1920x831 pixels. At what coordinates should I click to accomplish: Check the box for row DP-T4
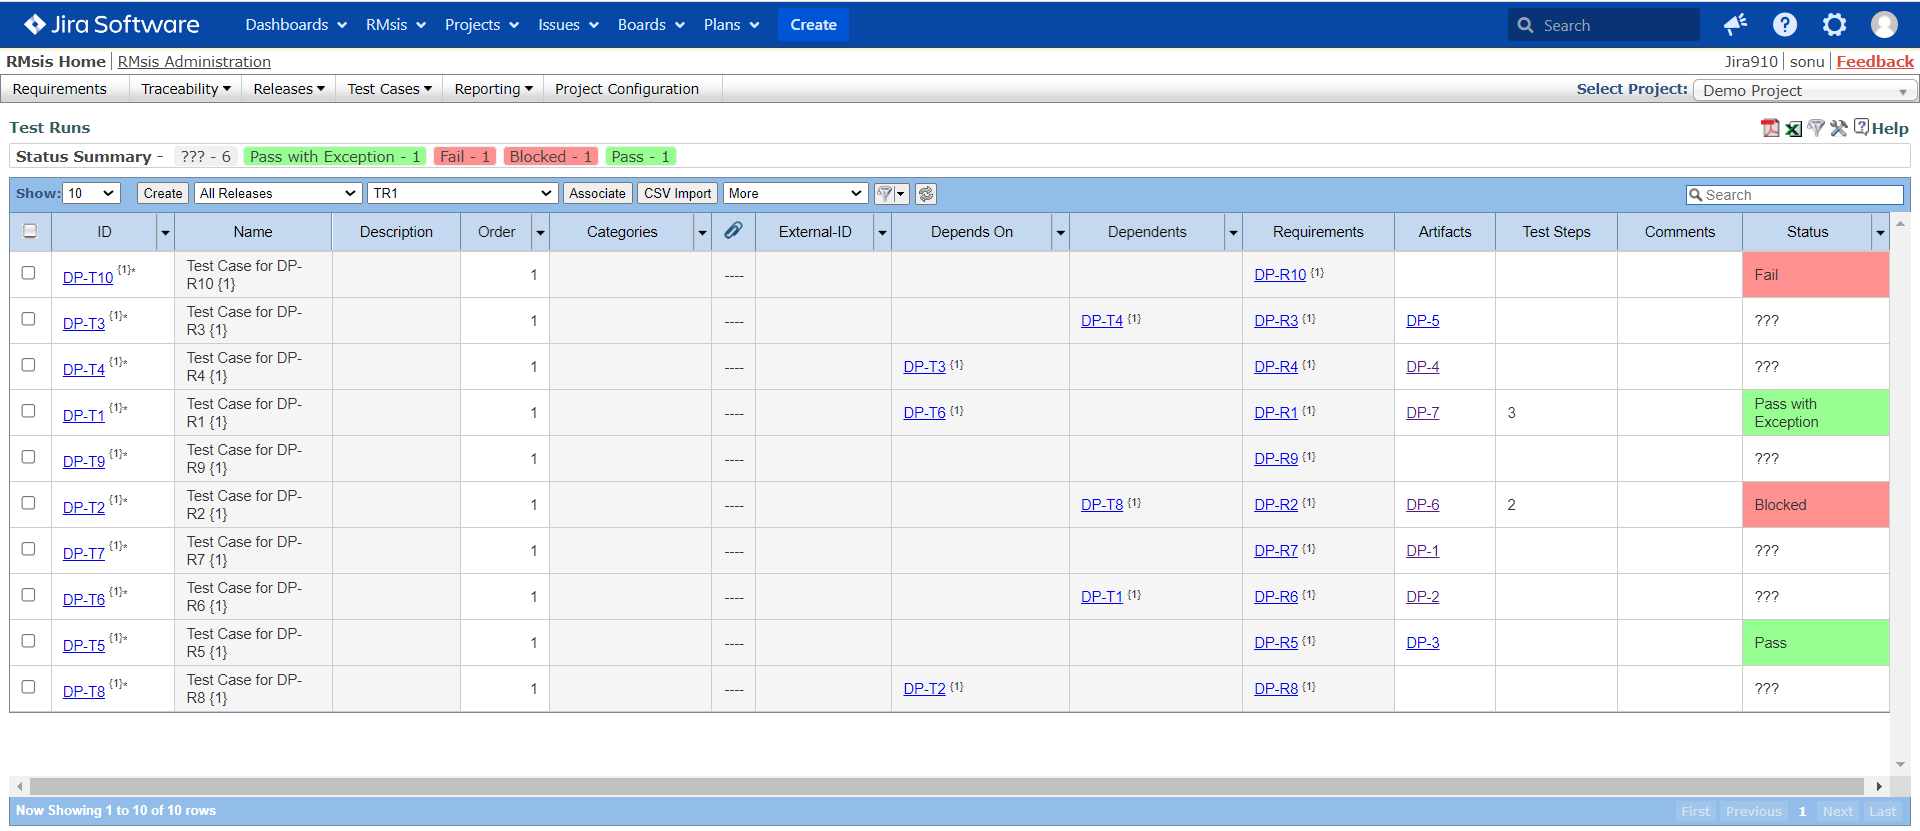click(x=28, y=365)
